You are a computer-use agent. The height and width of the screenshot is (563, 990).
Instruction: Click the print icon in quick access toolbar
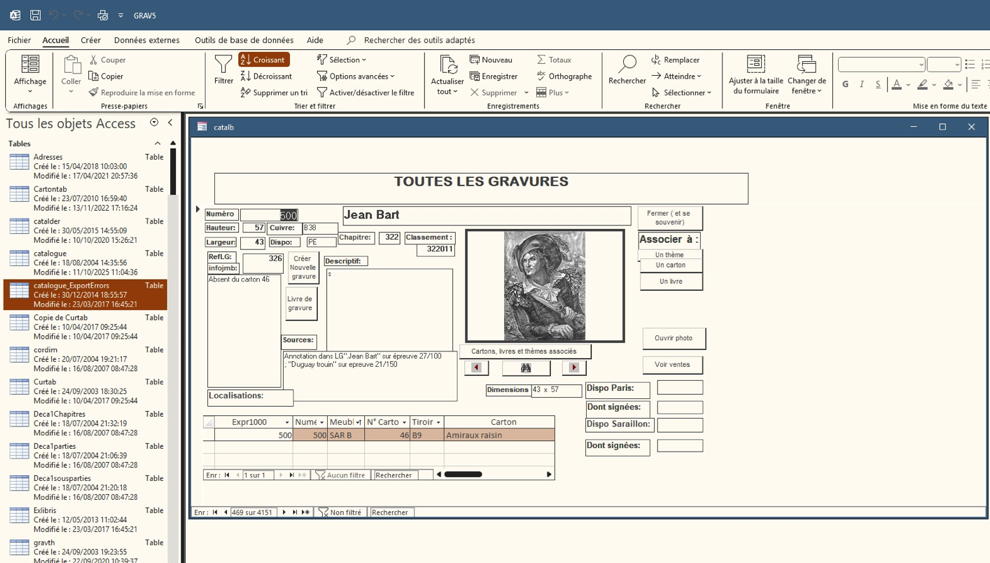[x=103, y=15]
